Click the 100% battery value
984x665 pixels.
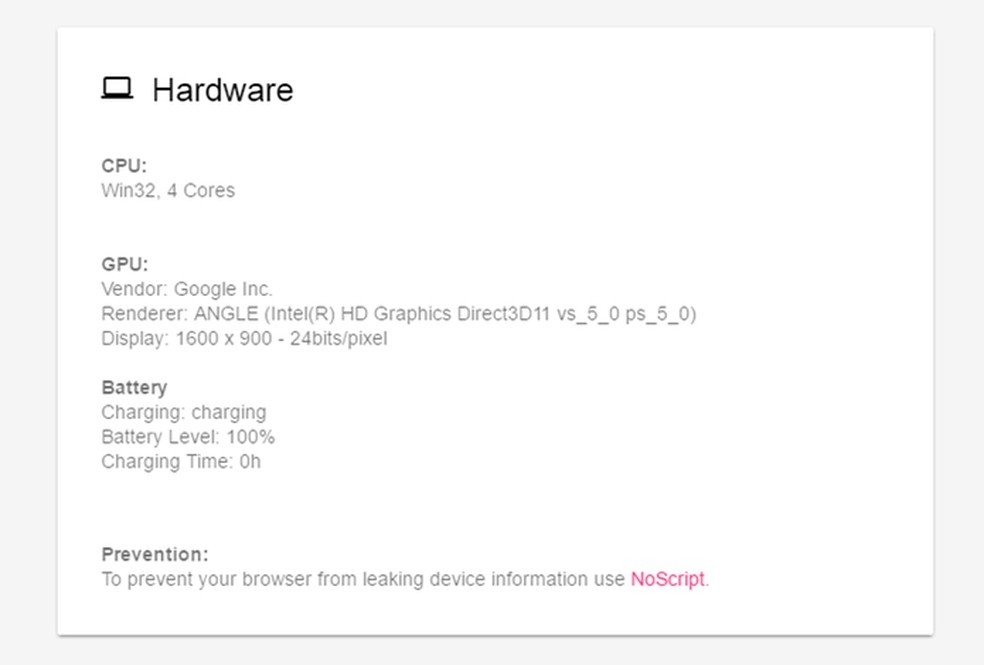pyautogui.click(x=255, y=437)
